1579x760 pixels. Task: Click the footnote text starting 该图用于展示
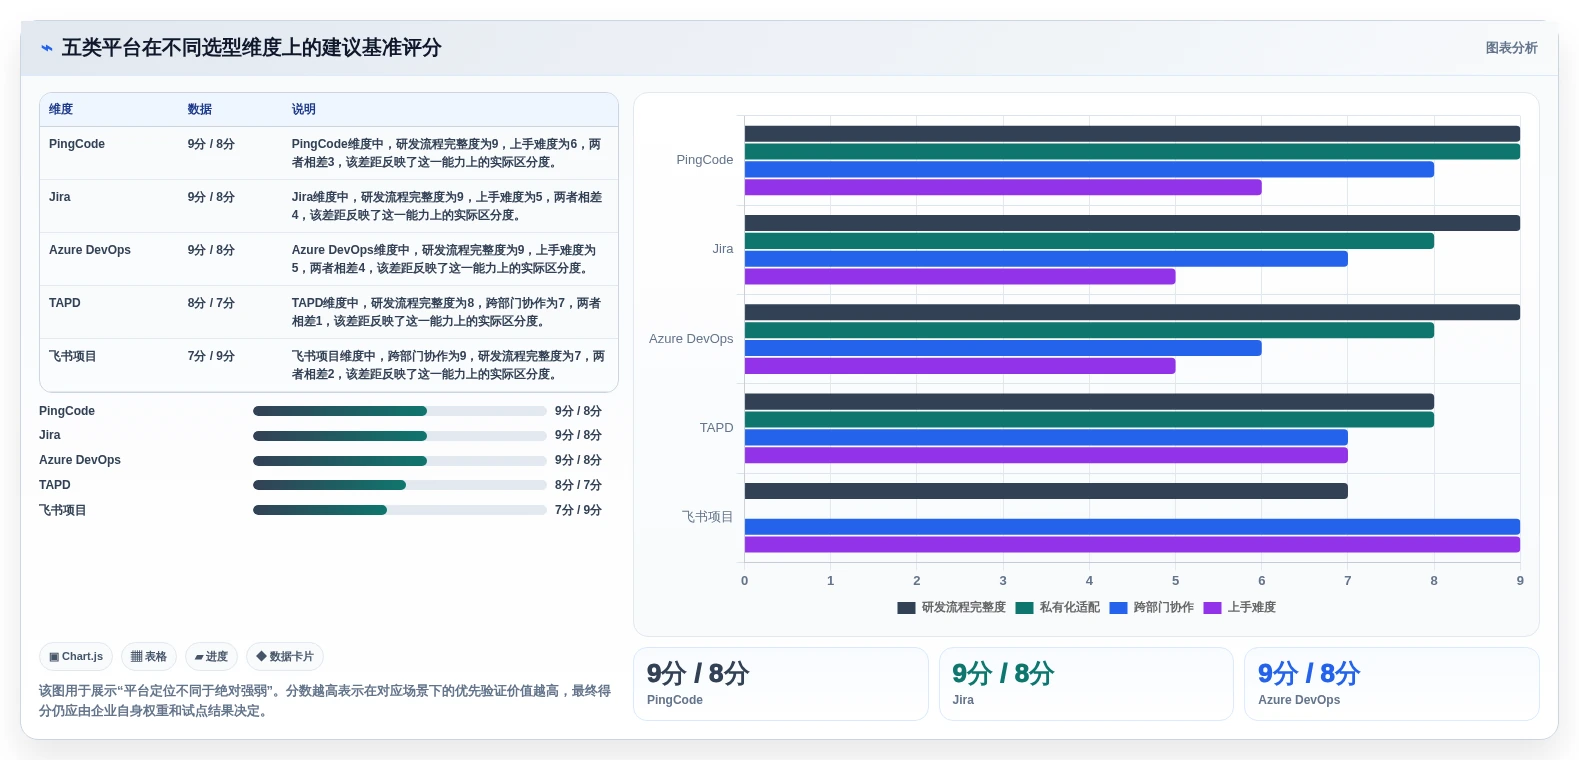click(x=325, y=701)
